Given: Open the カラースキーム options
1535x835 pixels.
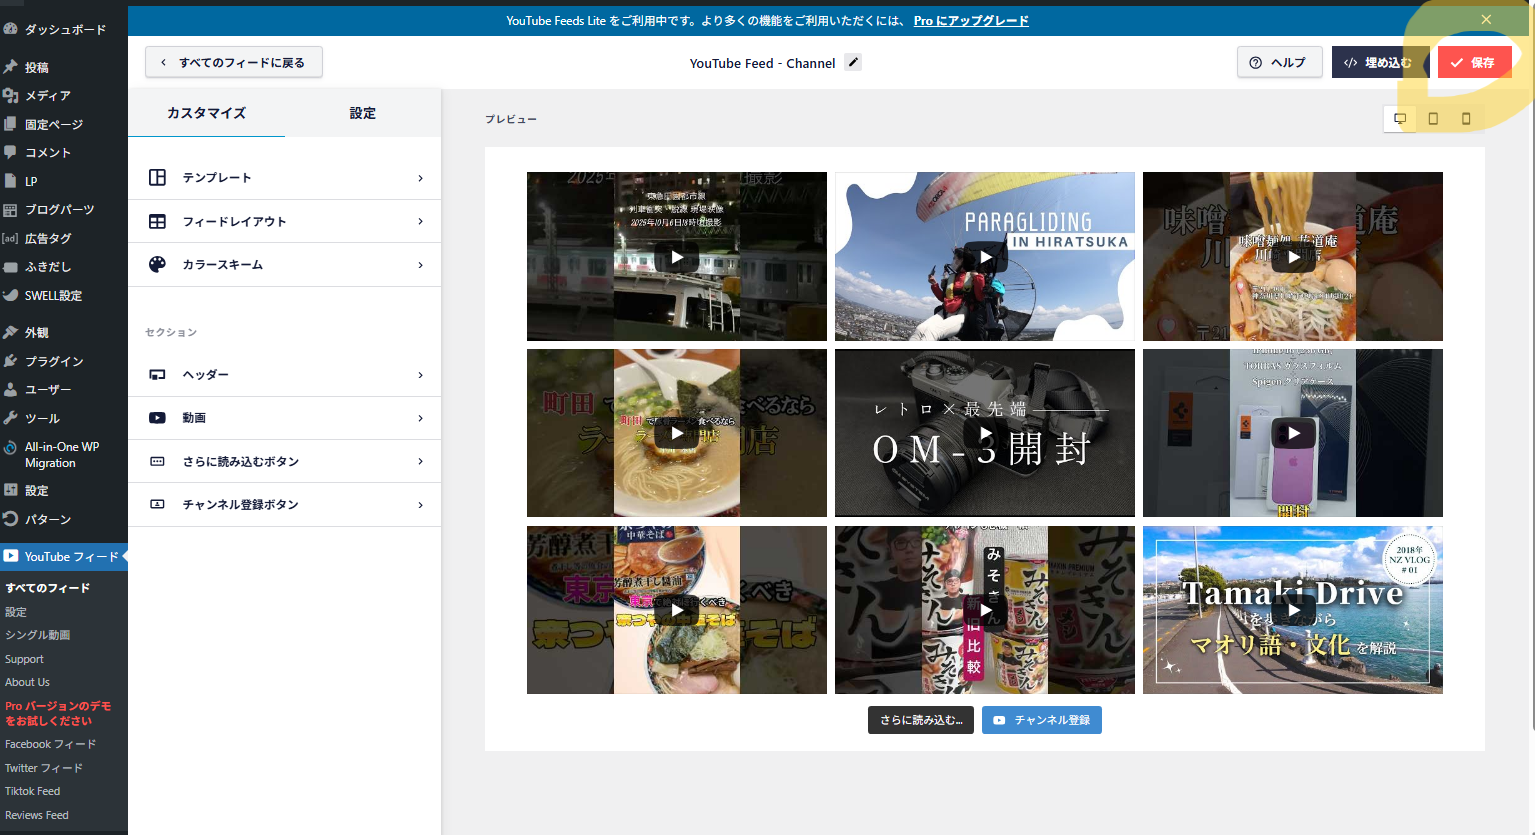Looking at the screenshot, I should (x=285, y=265).
